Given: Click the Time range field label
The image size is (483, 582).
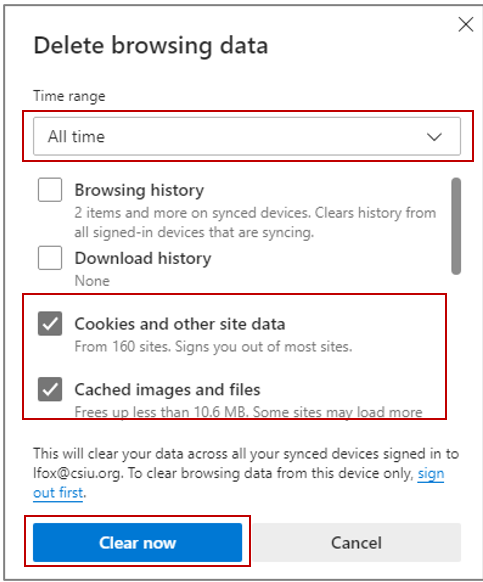Looking at the screenshot, I should pyautogui.click(x=69, y=96).
